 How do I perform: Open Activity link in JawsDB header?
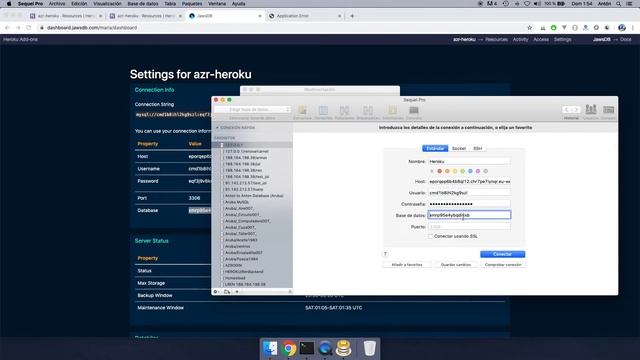[520, 40]
